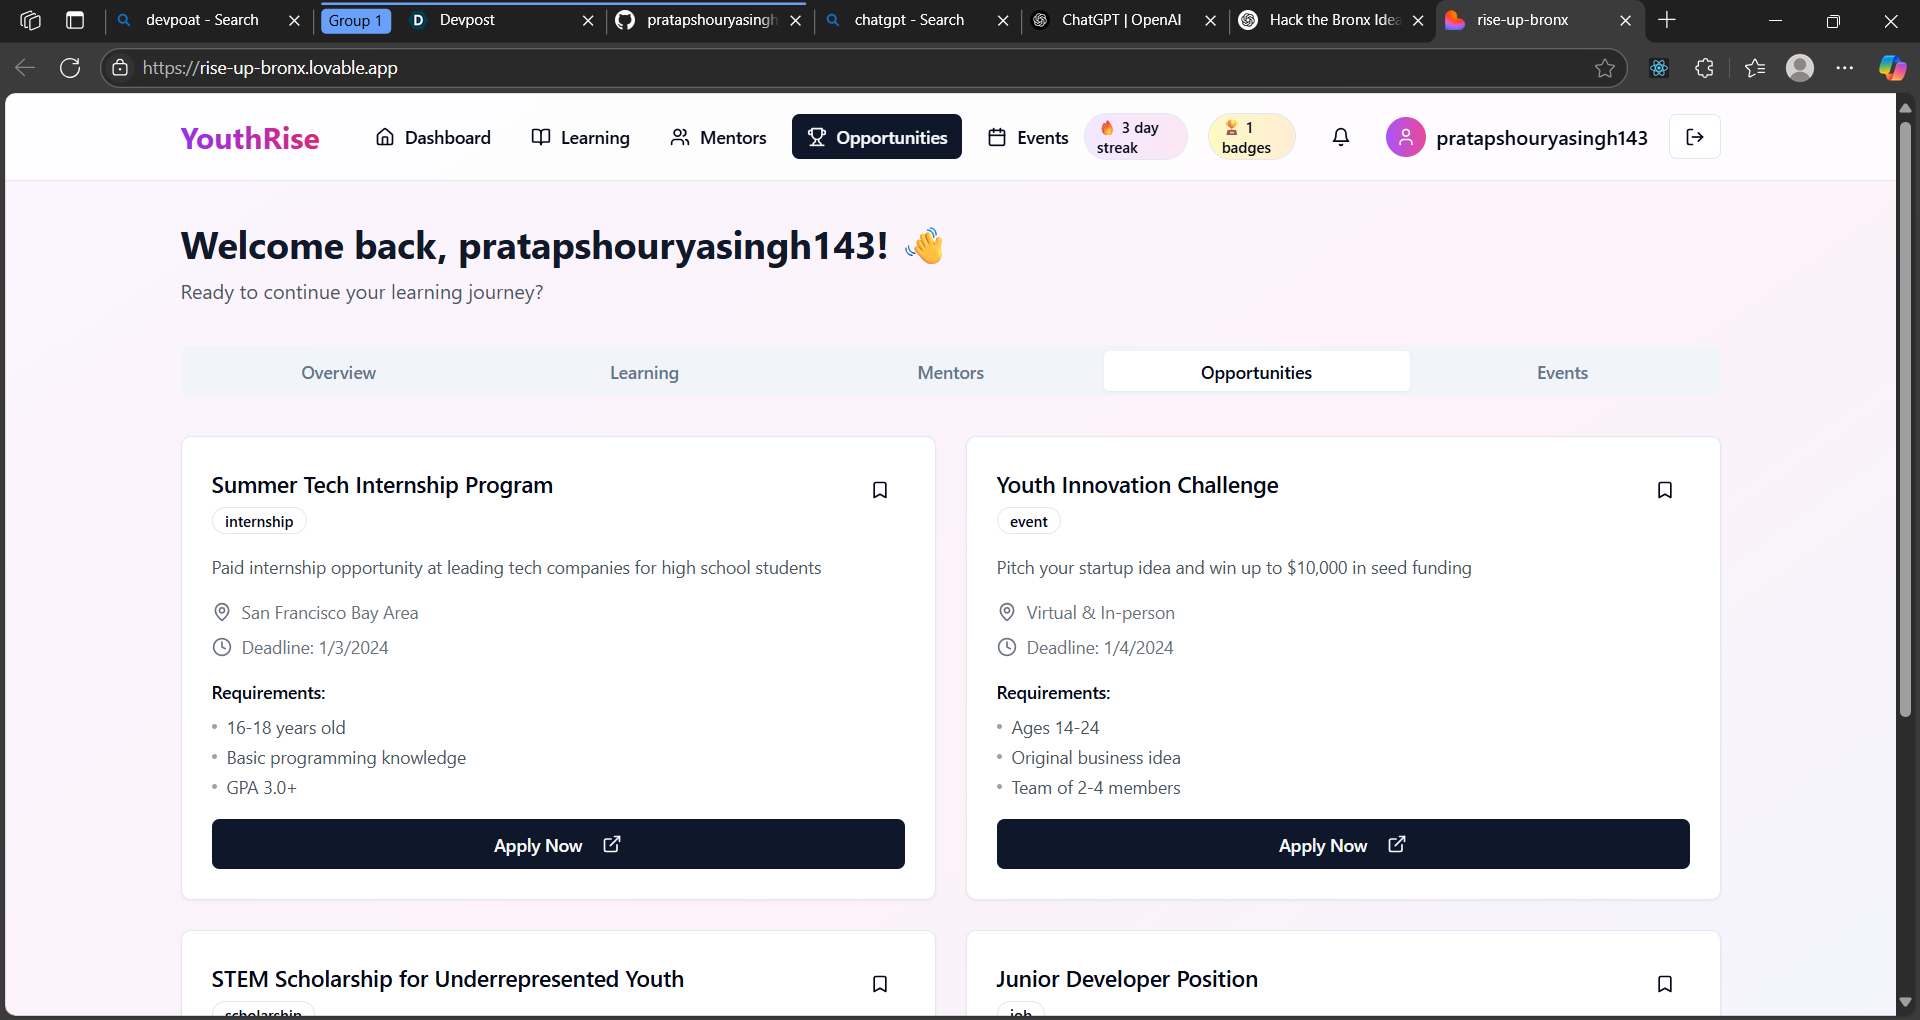The height and width of the screenshot is (1020, 1920).
Task: Open the Copilot sidebar icon
Action: pyautogui.click(x=1892, y=68)
